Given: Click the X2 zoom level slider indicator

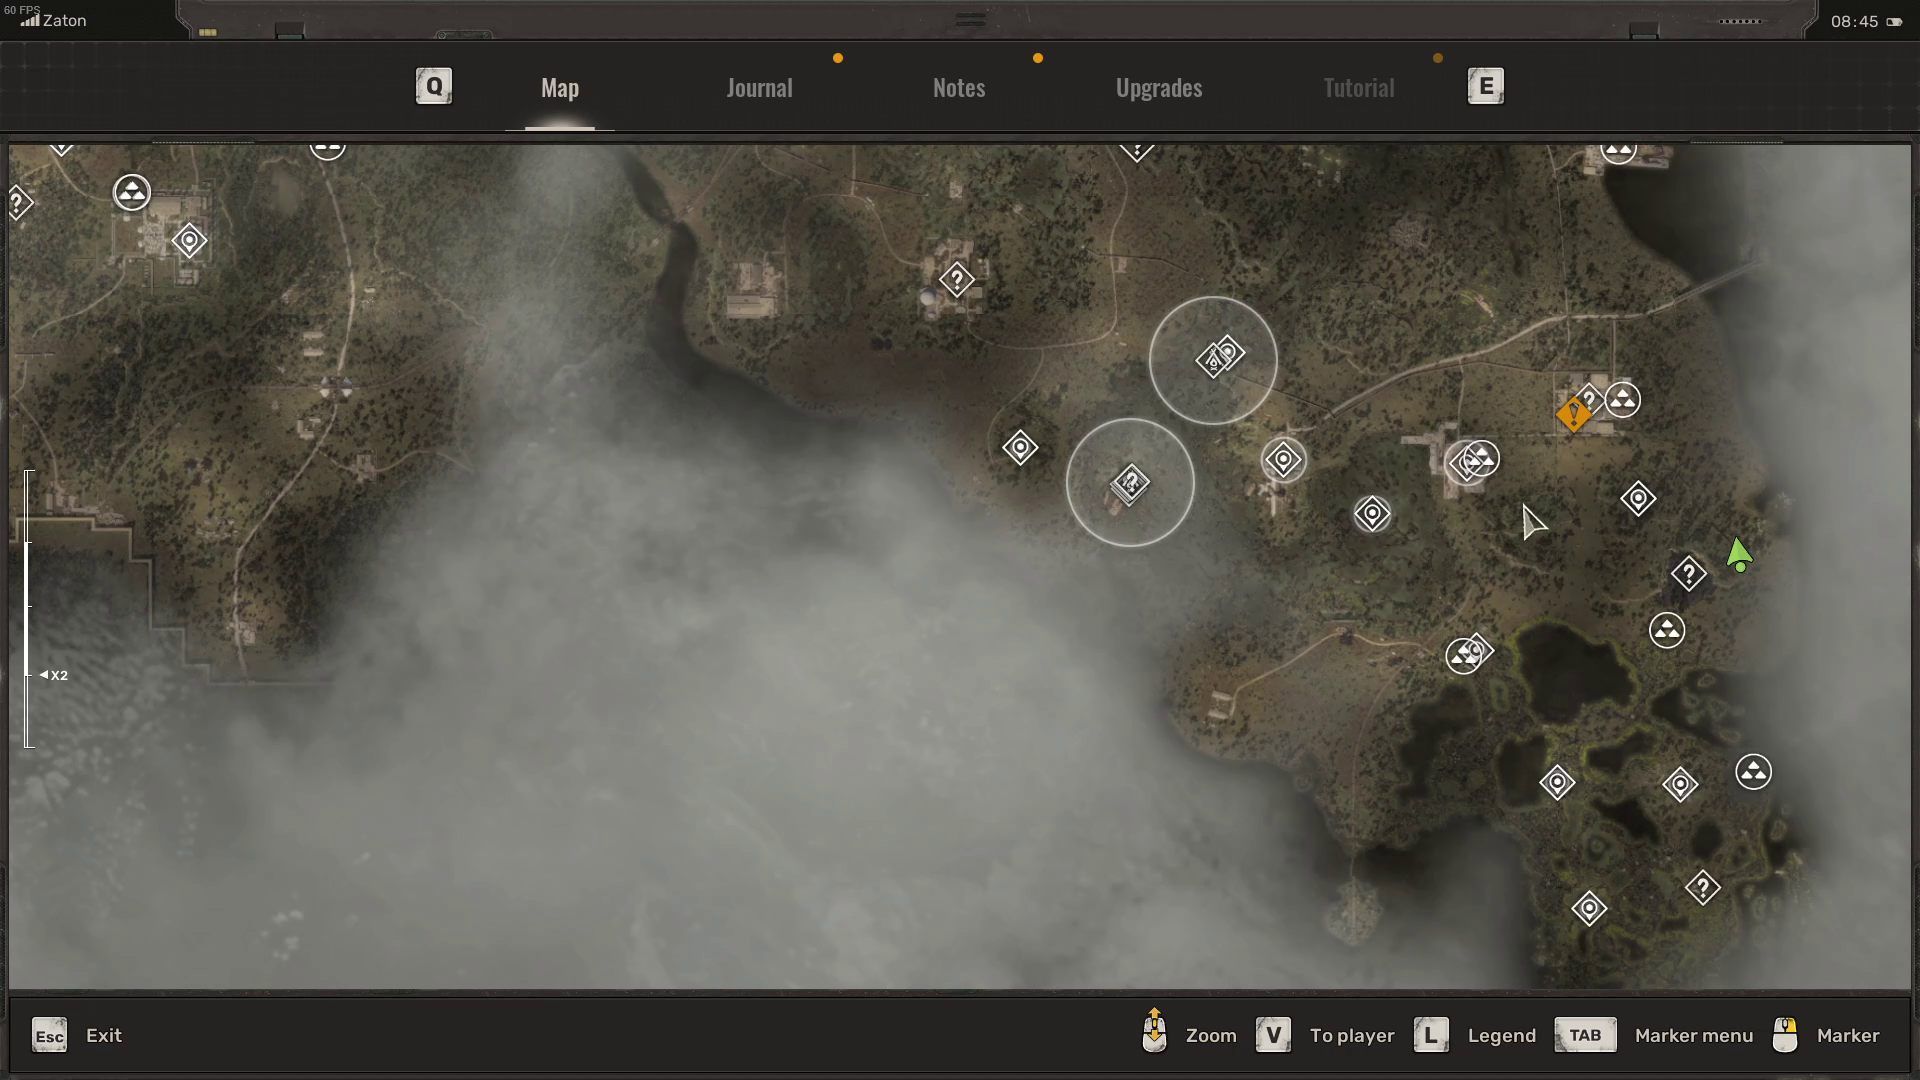Looking at the screenshot, I should 54,675.
